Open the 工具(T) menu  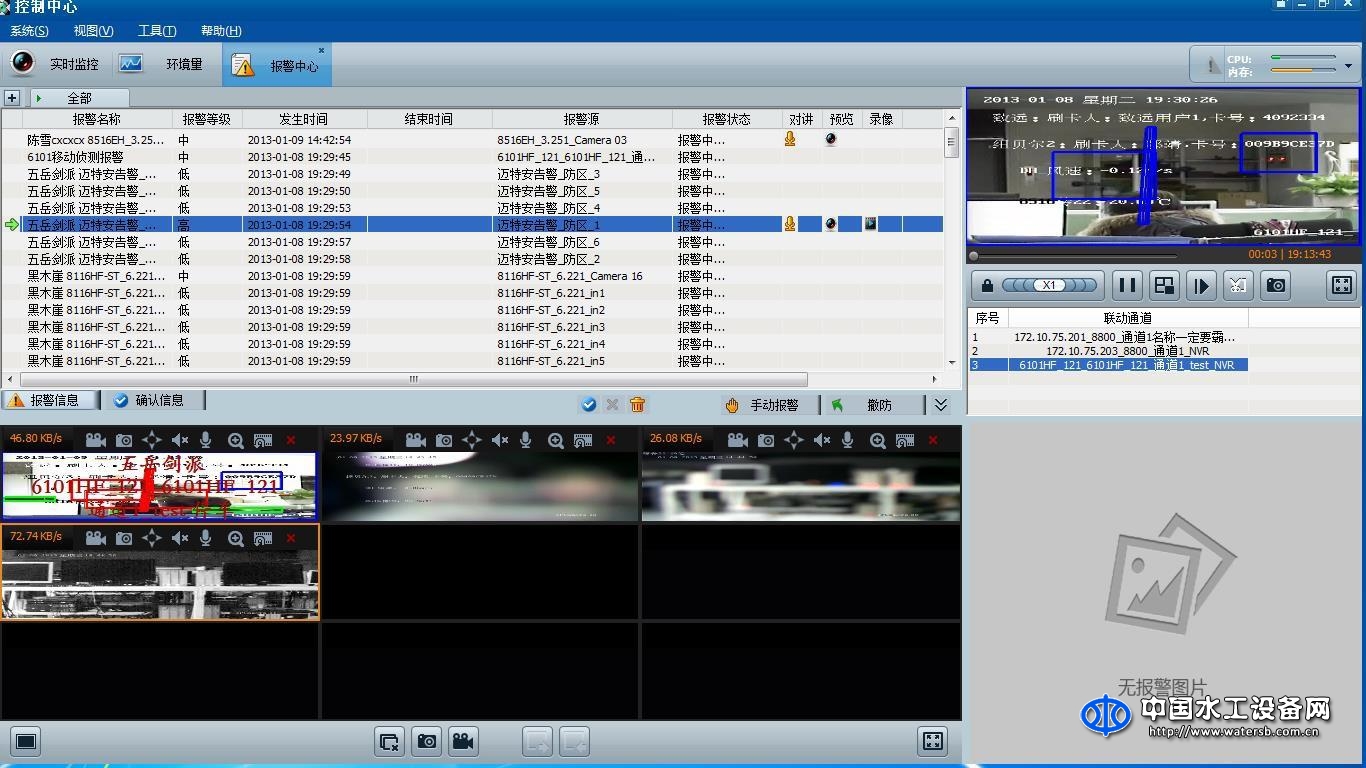click(157, 31)
